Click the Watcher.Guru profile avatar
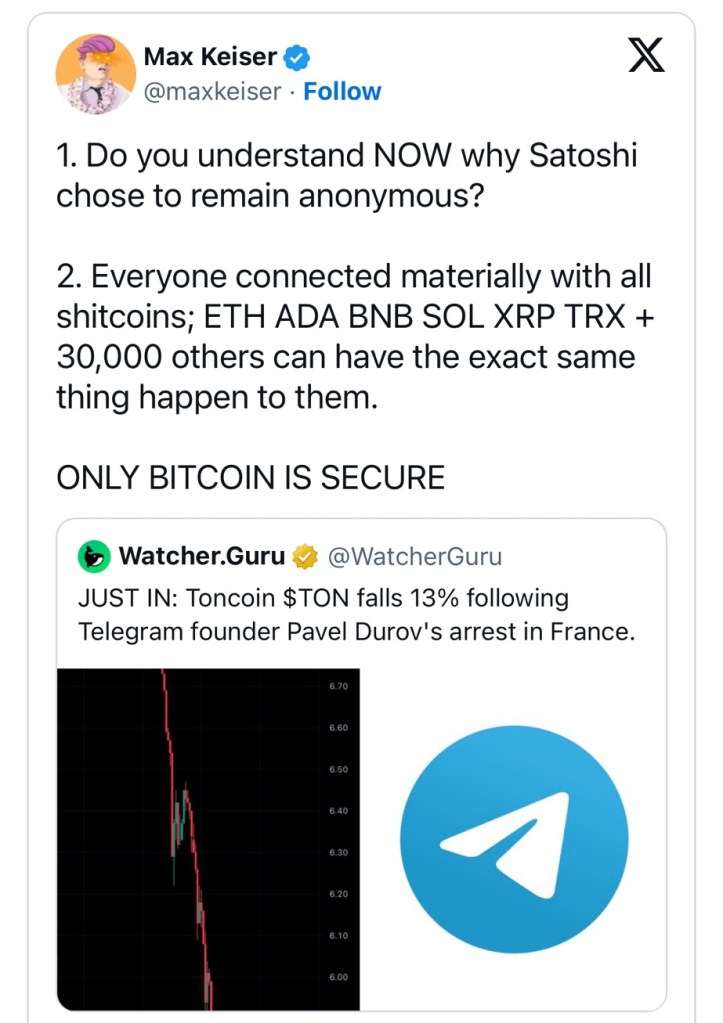Image resolution: width=723 pixels, height=1023 pixels. (x=95, y=556)
